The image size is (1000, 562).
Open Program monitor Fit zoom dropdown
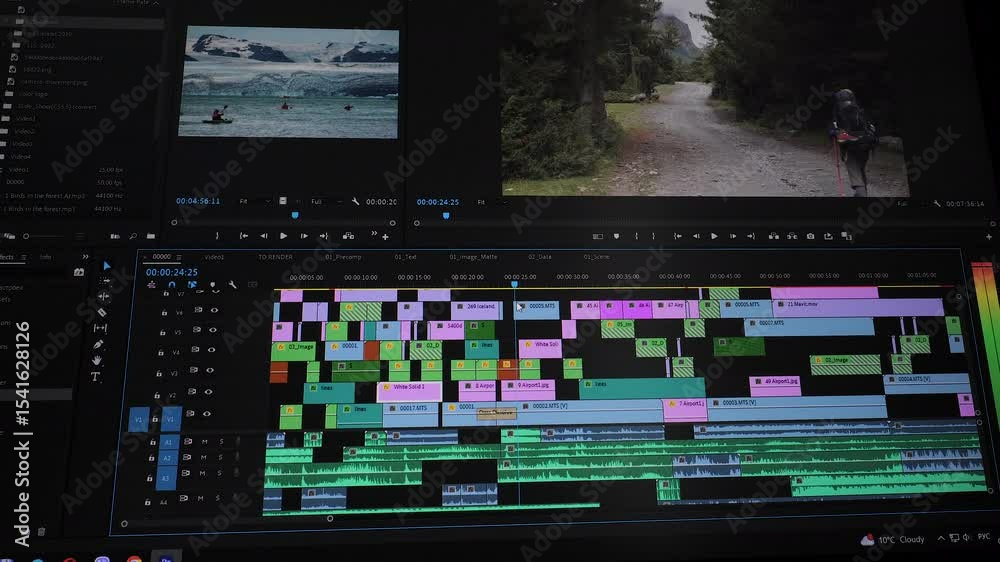coord(490,202)
